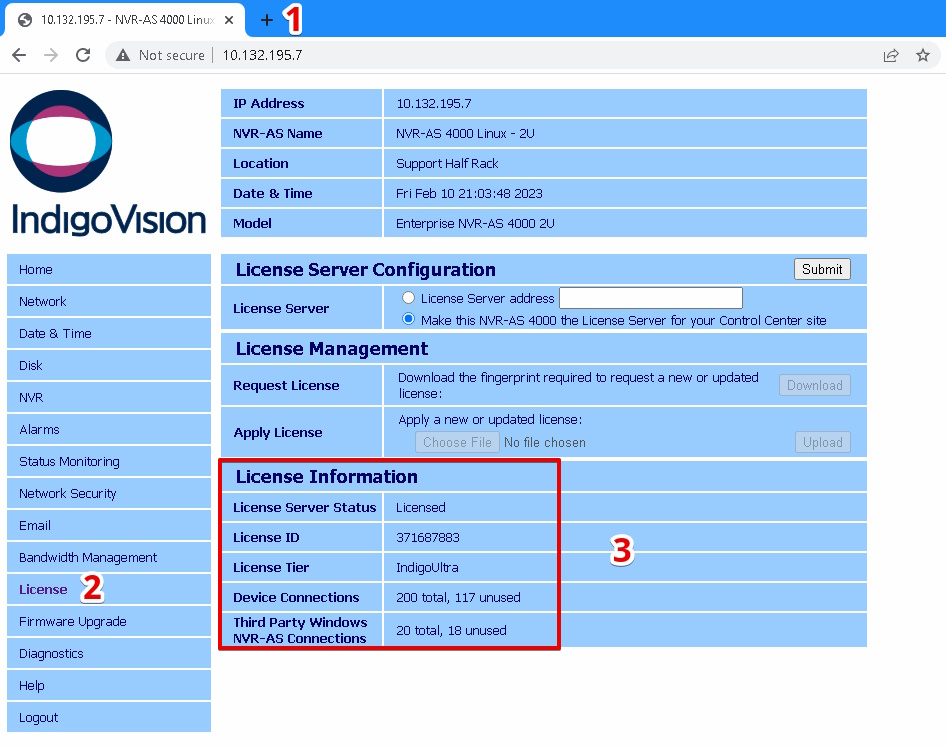The width and height of the screenshot is (946, 746).
Task: Click the browser back arrow
Action: 19,55
